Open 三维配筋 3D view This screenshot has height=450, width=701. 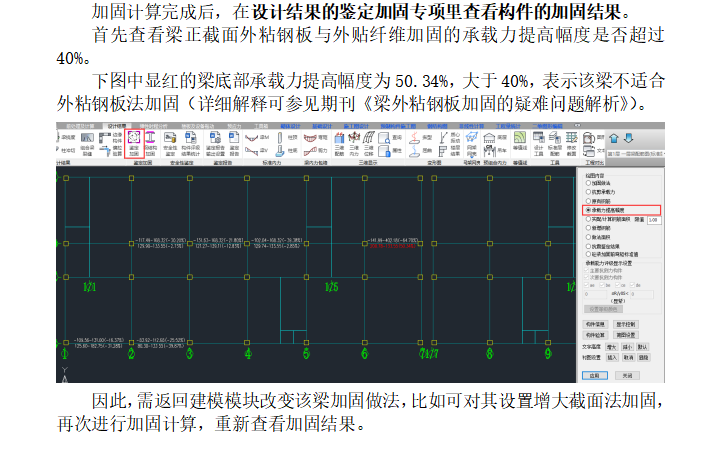(x=340, y=144)
